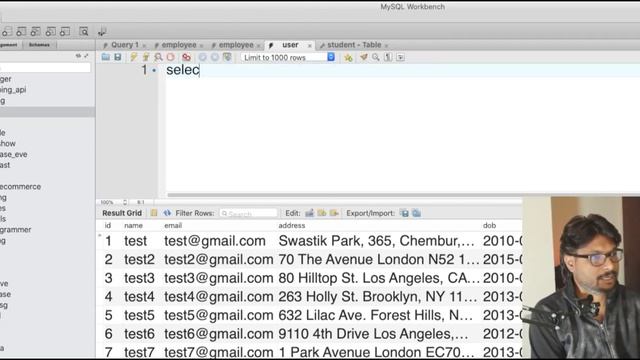Click the id column header
Screen dimensions: 640x360
click(x=108, y=225)
